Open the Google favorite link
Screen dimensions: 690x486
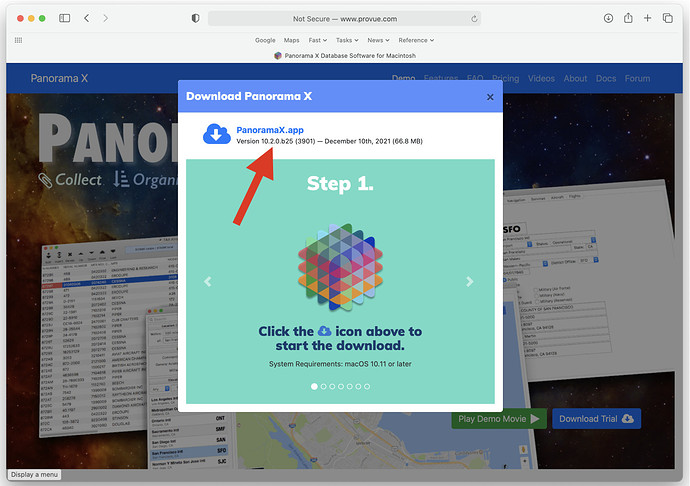pyautogui.click(x=265, y=40)
